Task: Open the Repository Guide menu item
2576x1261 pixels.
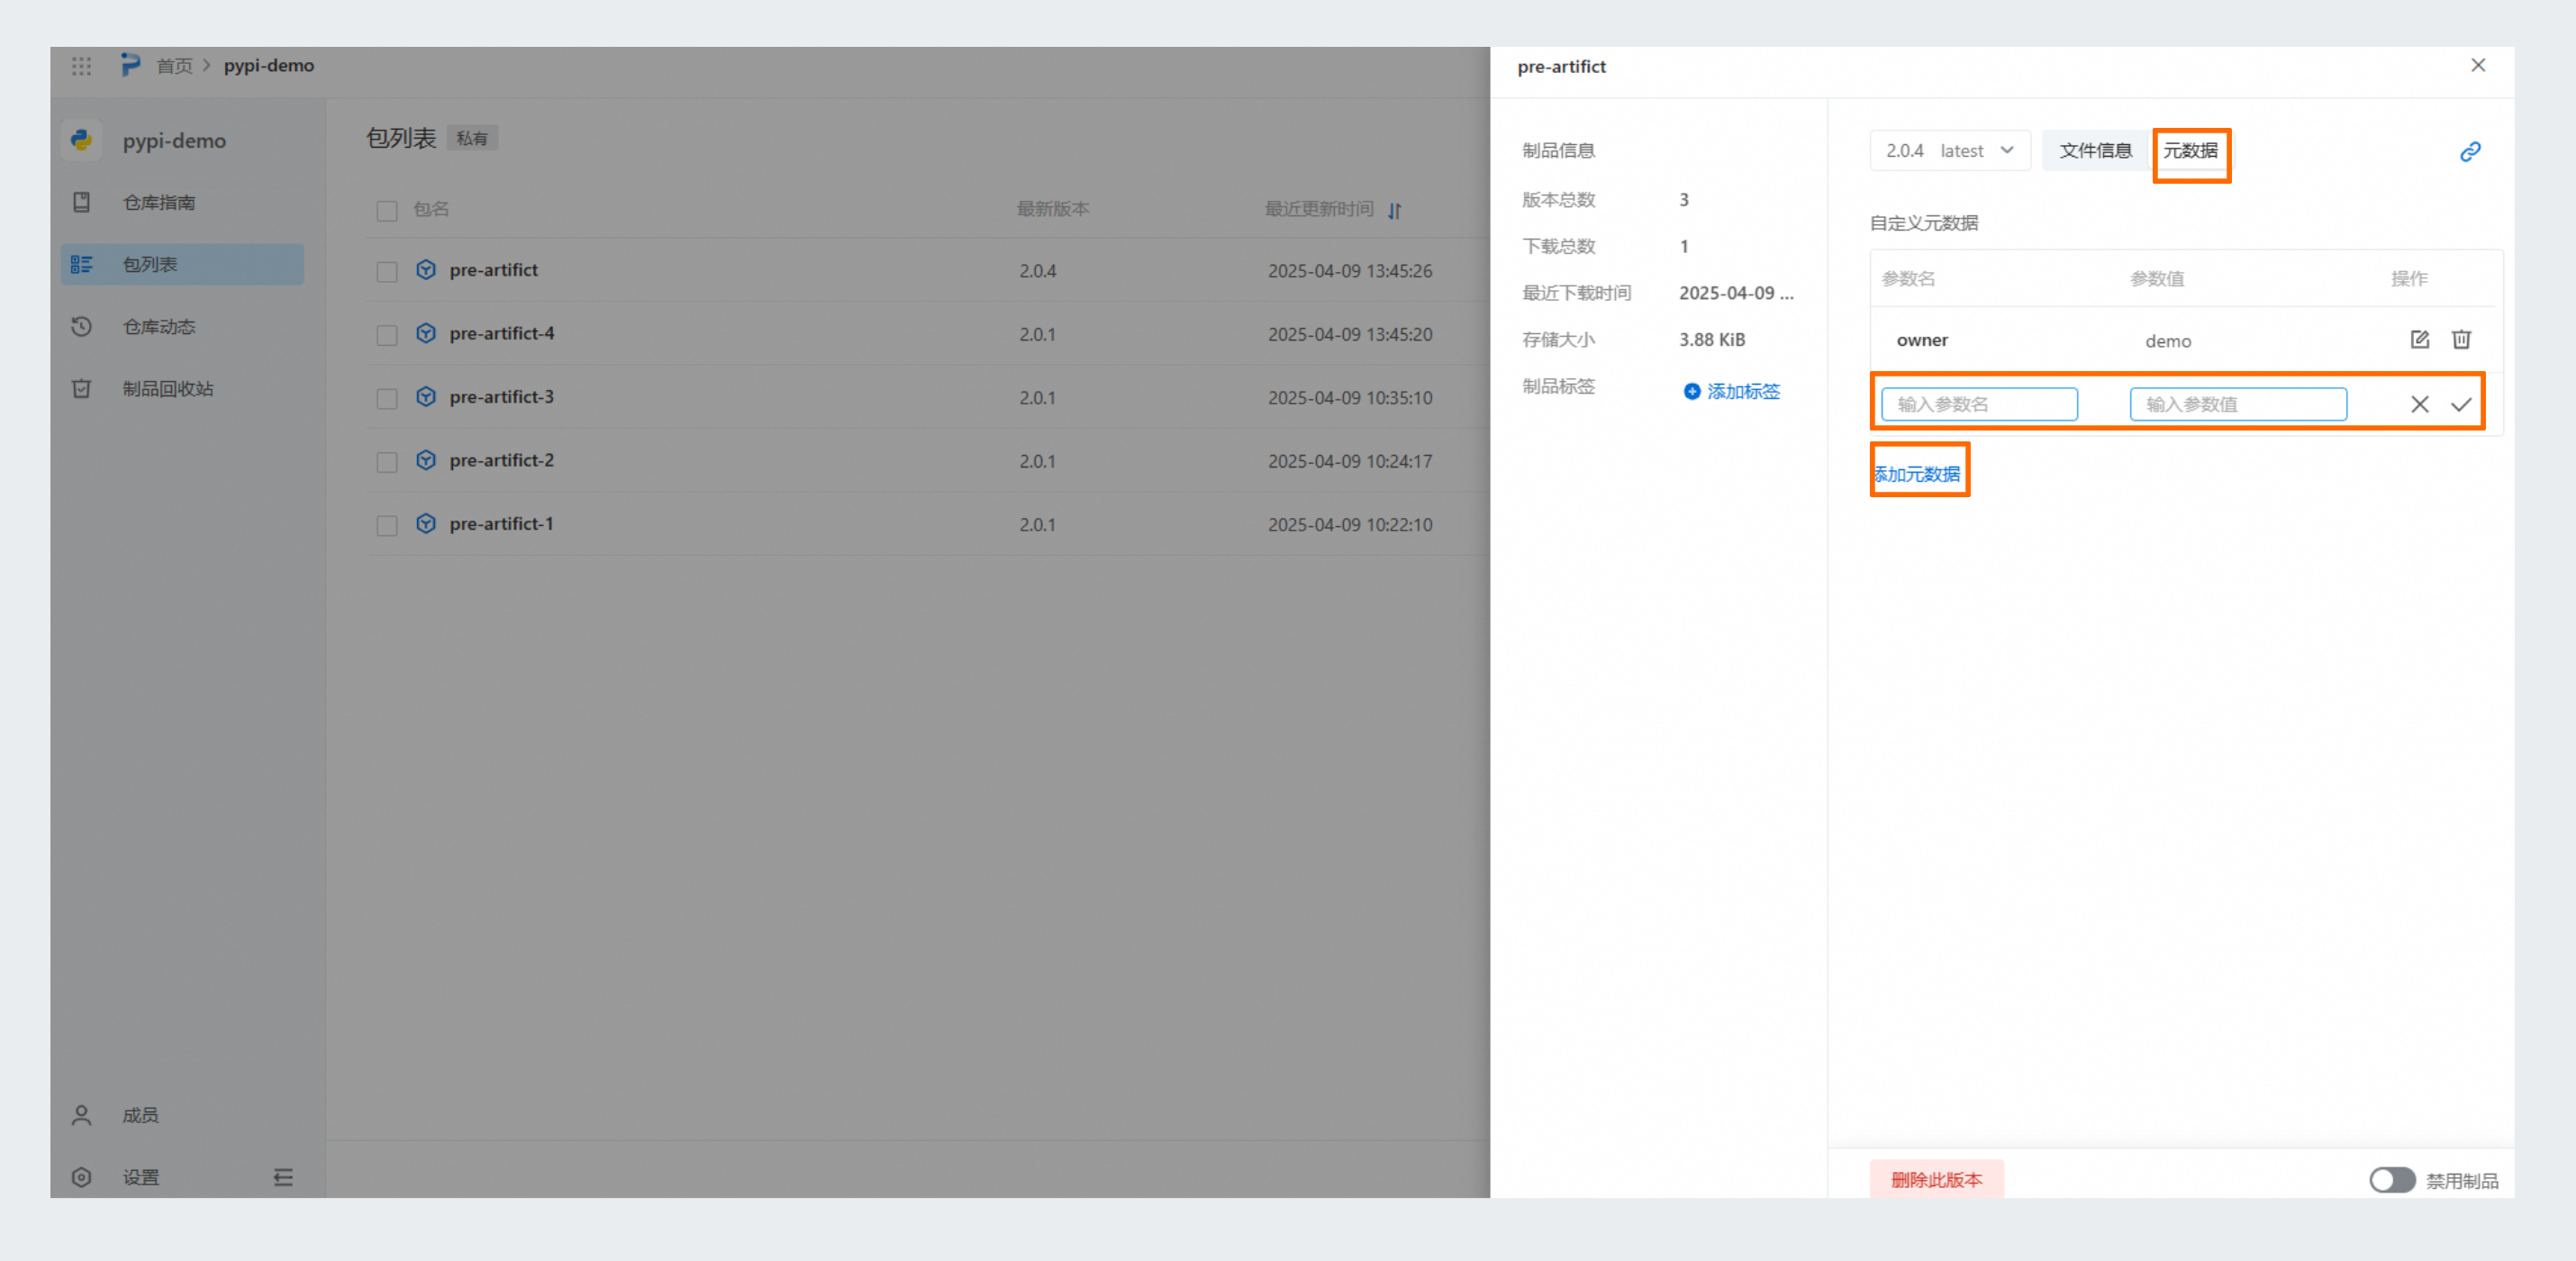Action: pos(159,203)
